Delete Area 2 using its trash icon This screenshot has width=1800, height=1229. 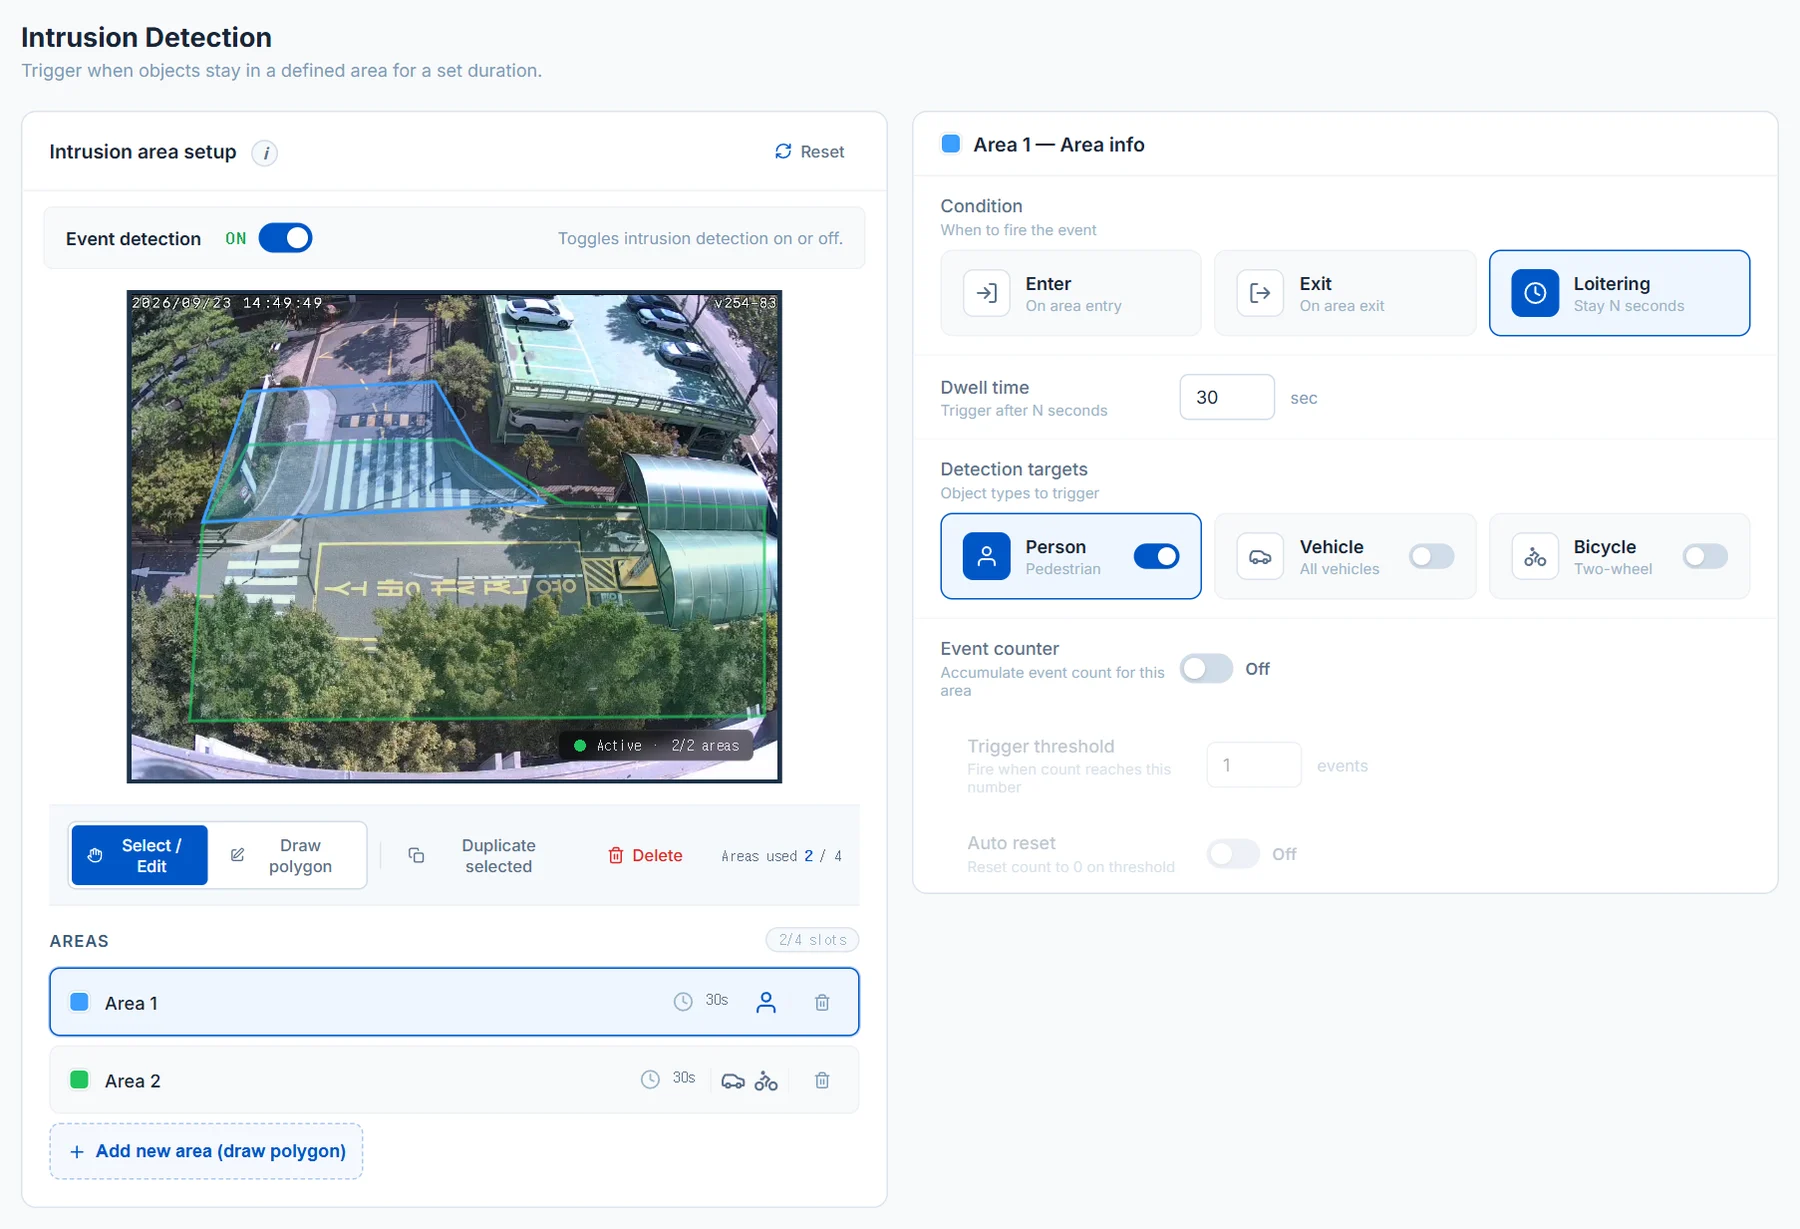click(x=822, y=1080)
